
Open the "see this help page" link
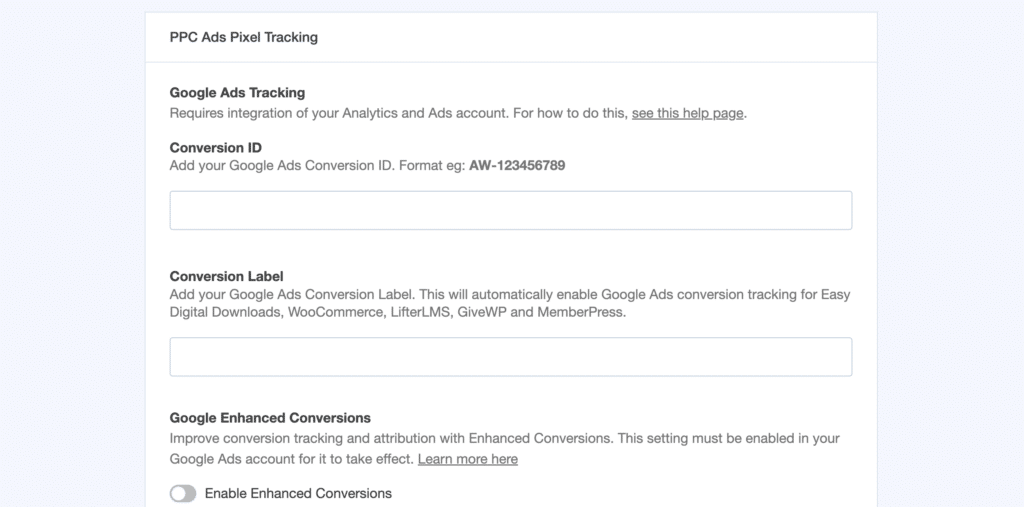coord(687,113)
